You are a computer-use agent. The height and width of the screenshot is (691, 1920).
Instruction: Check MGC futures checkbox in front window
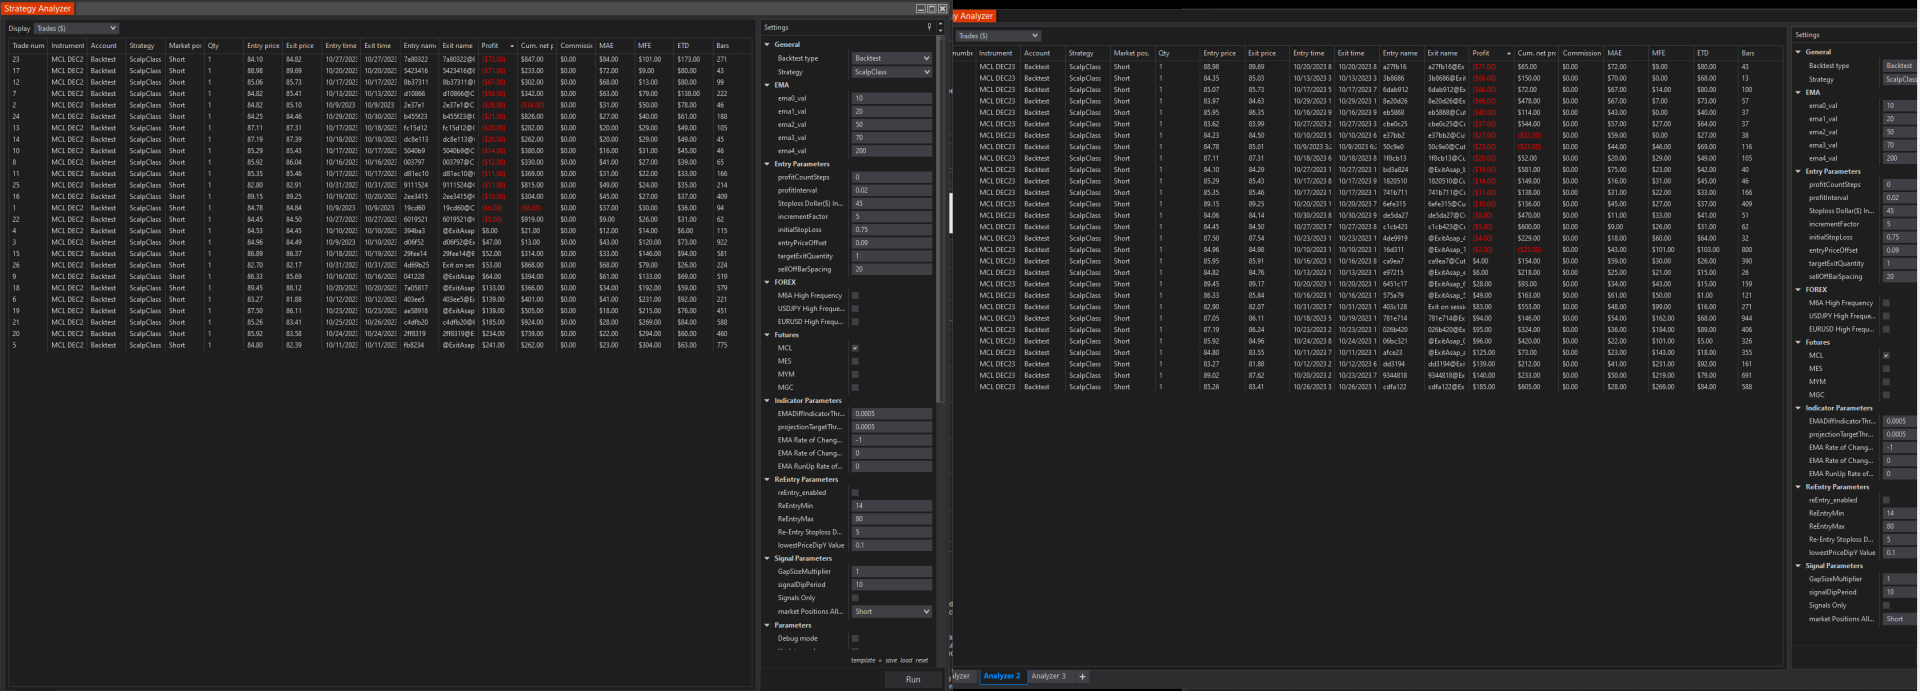coord(855,387)
